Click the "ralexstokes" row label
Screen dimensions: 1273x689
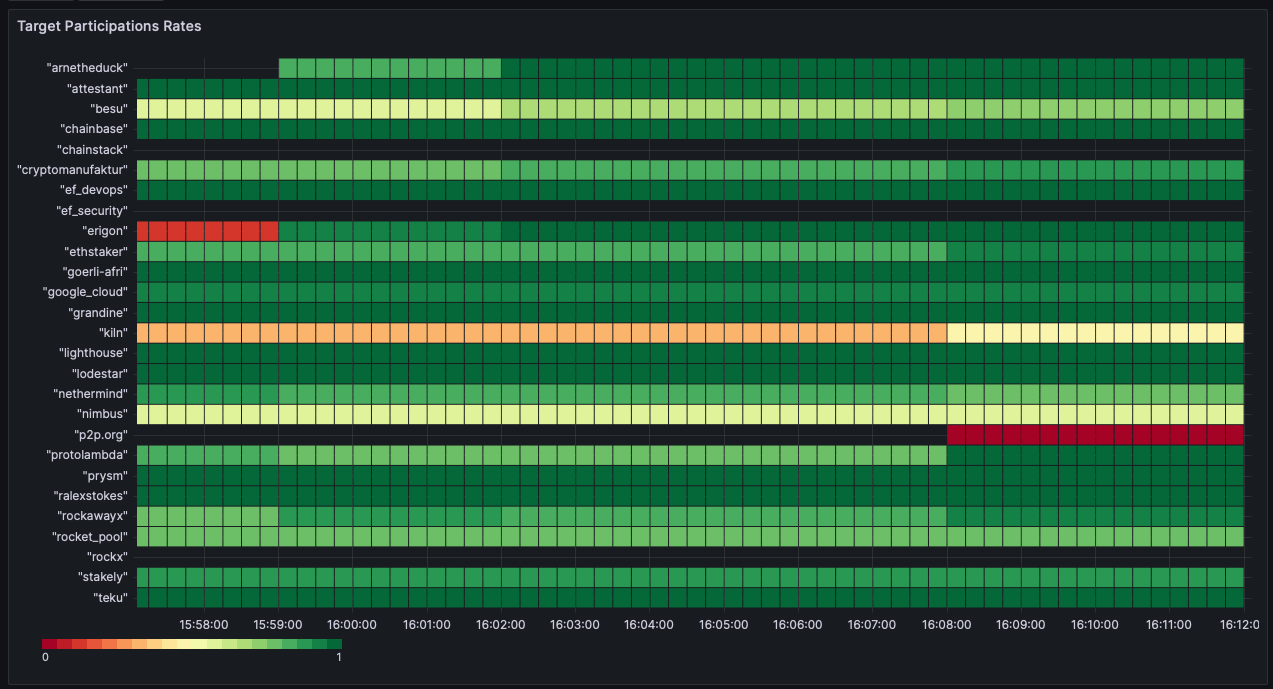click(x=91, y=496)
